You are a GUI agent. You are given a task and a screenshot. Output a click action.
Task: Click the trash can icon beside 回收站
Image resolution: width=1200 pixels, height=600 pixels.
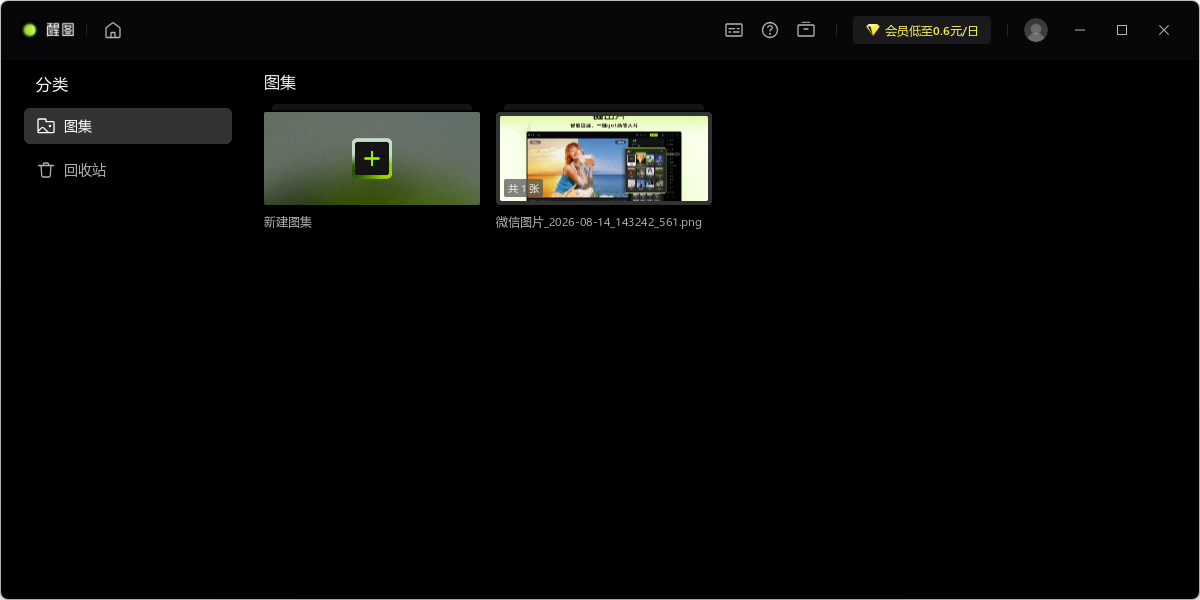pyautogui.click(x=46, y=170)
